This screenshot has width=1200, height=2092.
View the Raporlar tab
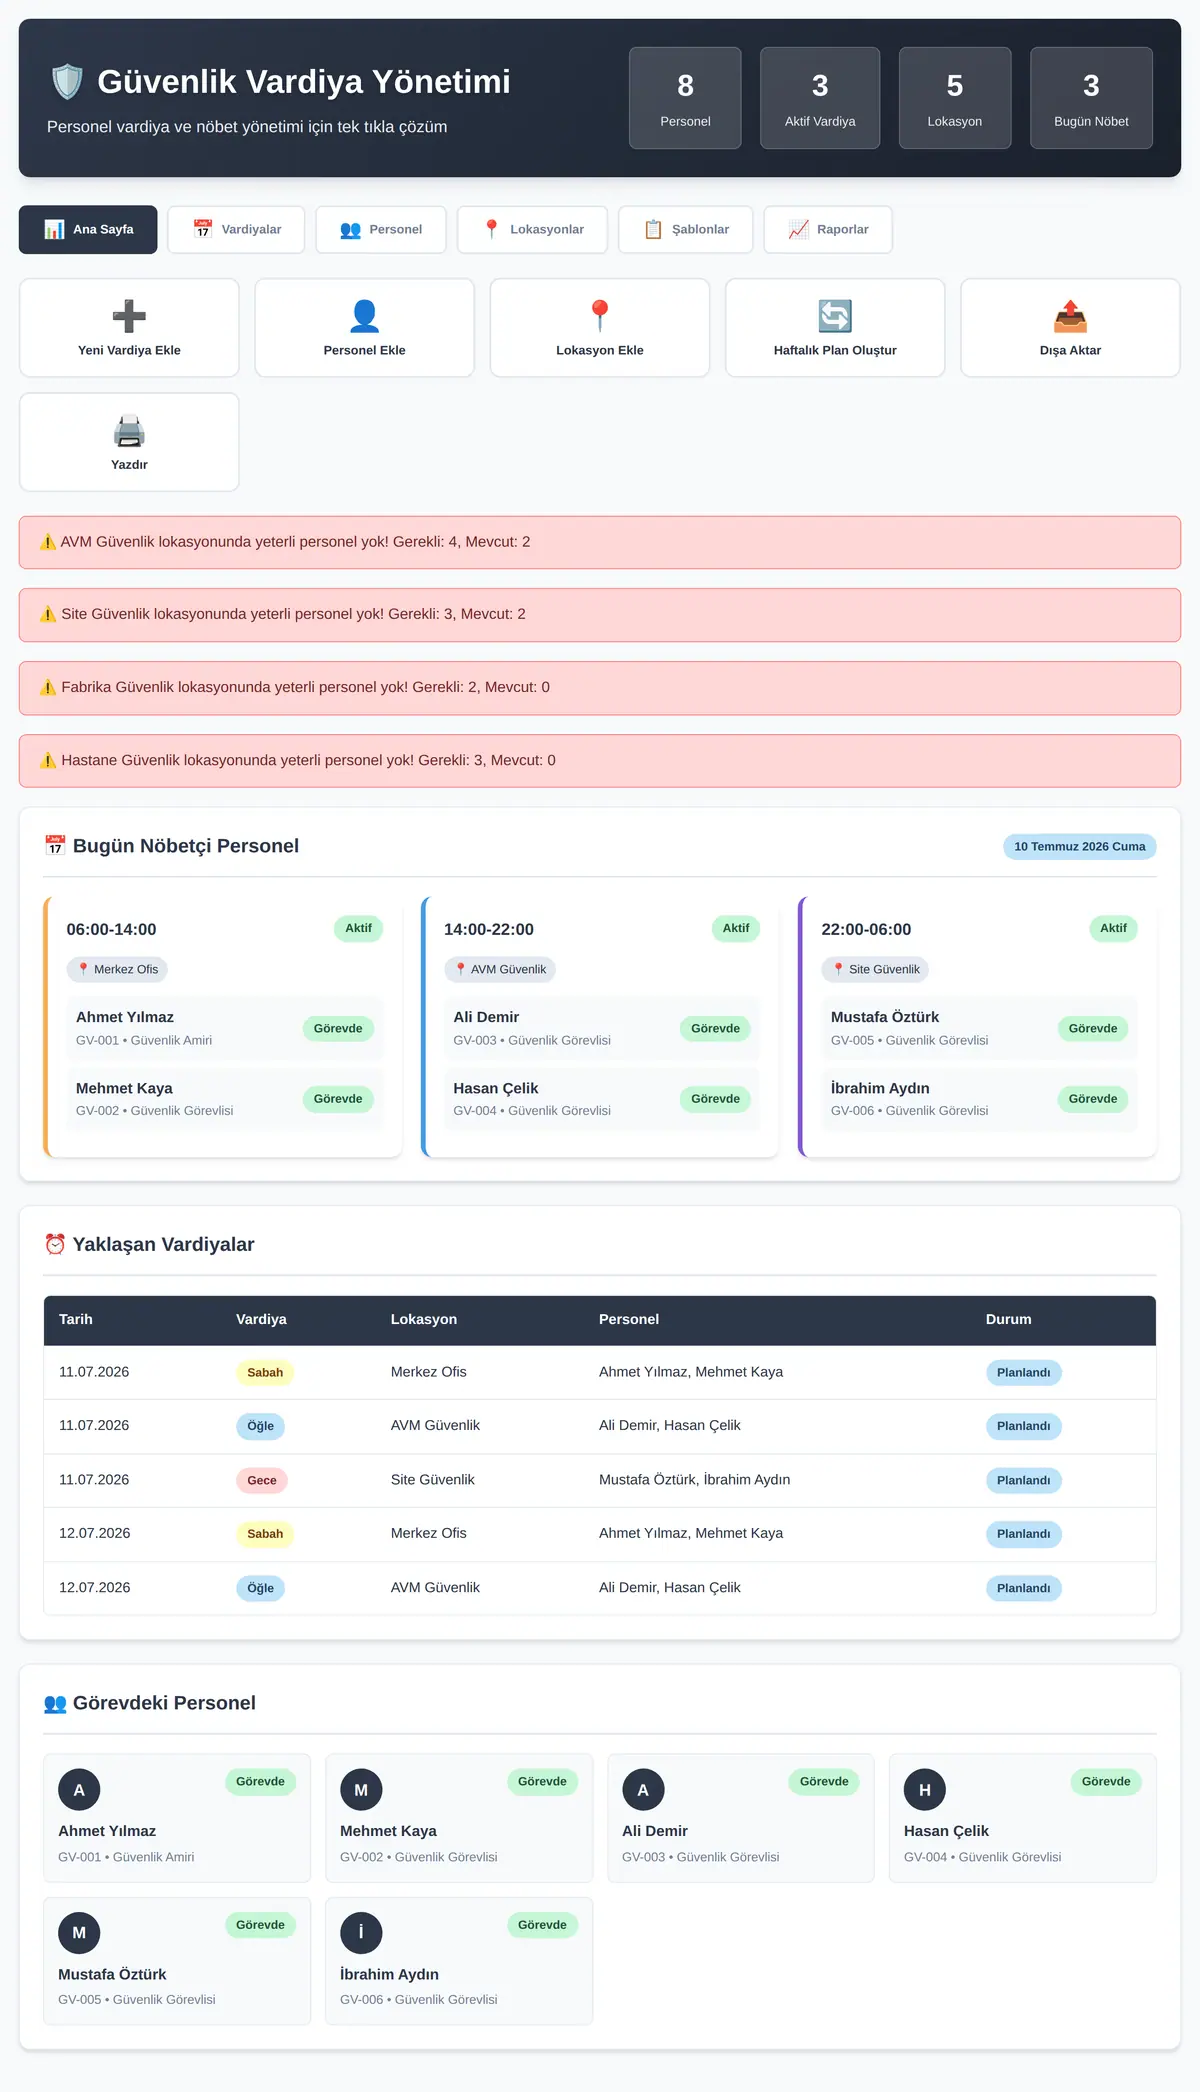[828, 230]
